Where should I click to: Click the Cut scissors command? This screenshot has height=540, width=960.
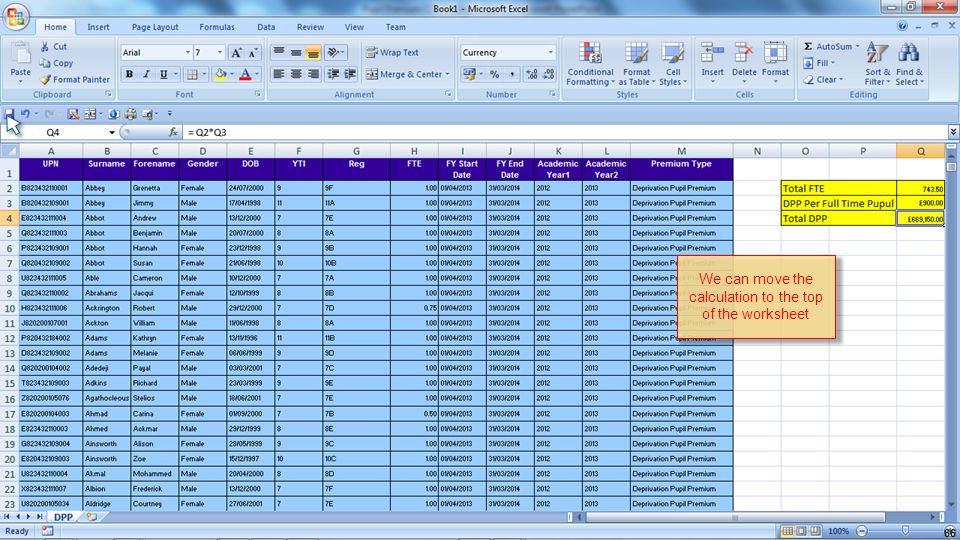click(x=53, y=47)
